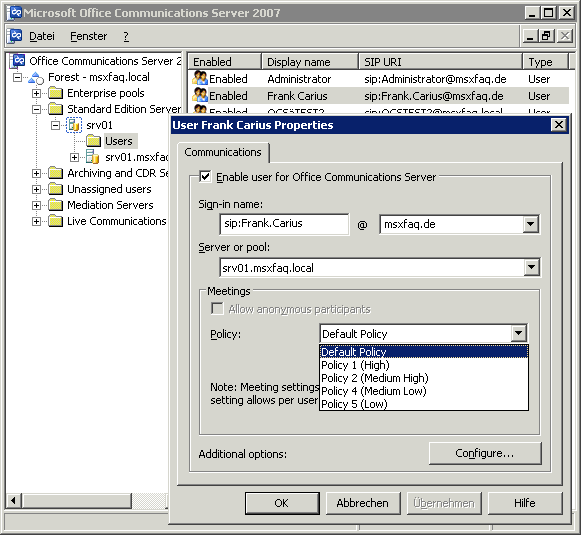Click the Forest msxfaq.local domain icon
The image size is (581, 535).
tap(36, 77)
